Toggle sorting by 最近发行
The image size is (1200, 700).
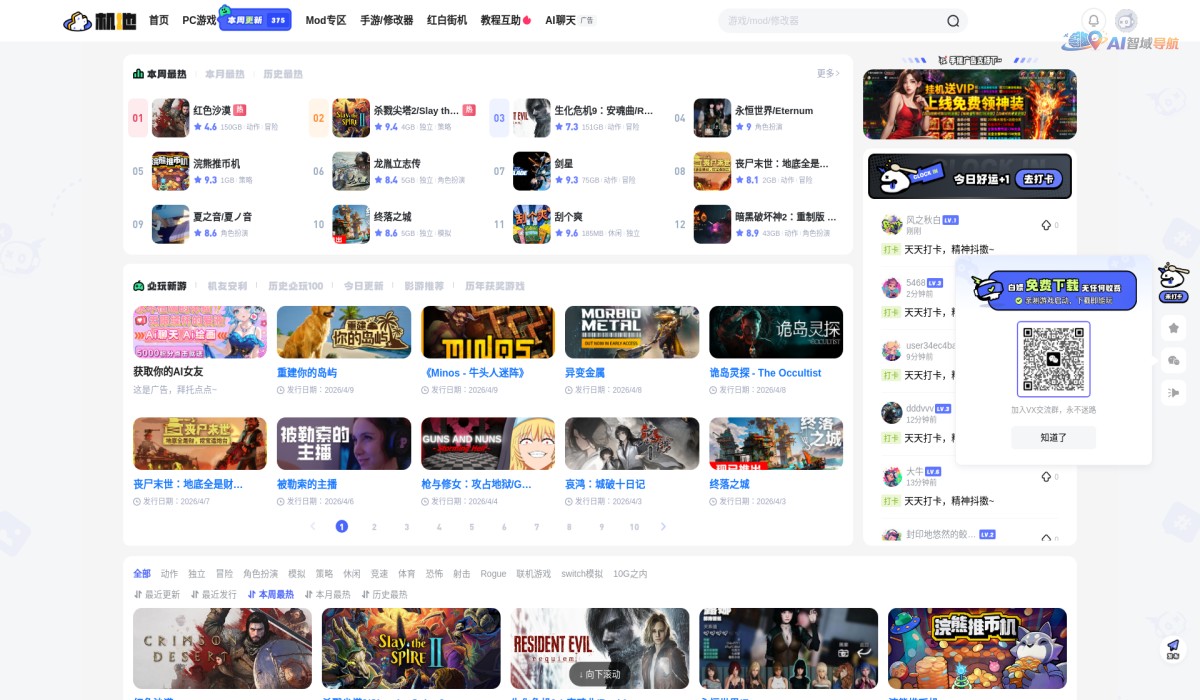tap(218, 593)
